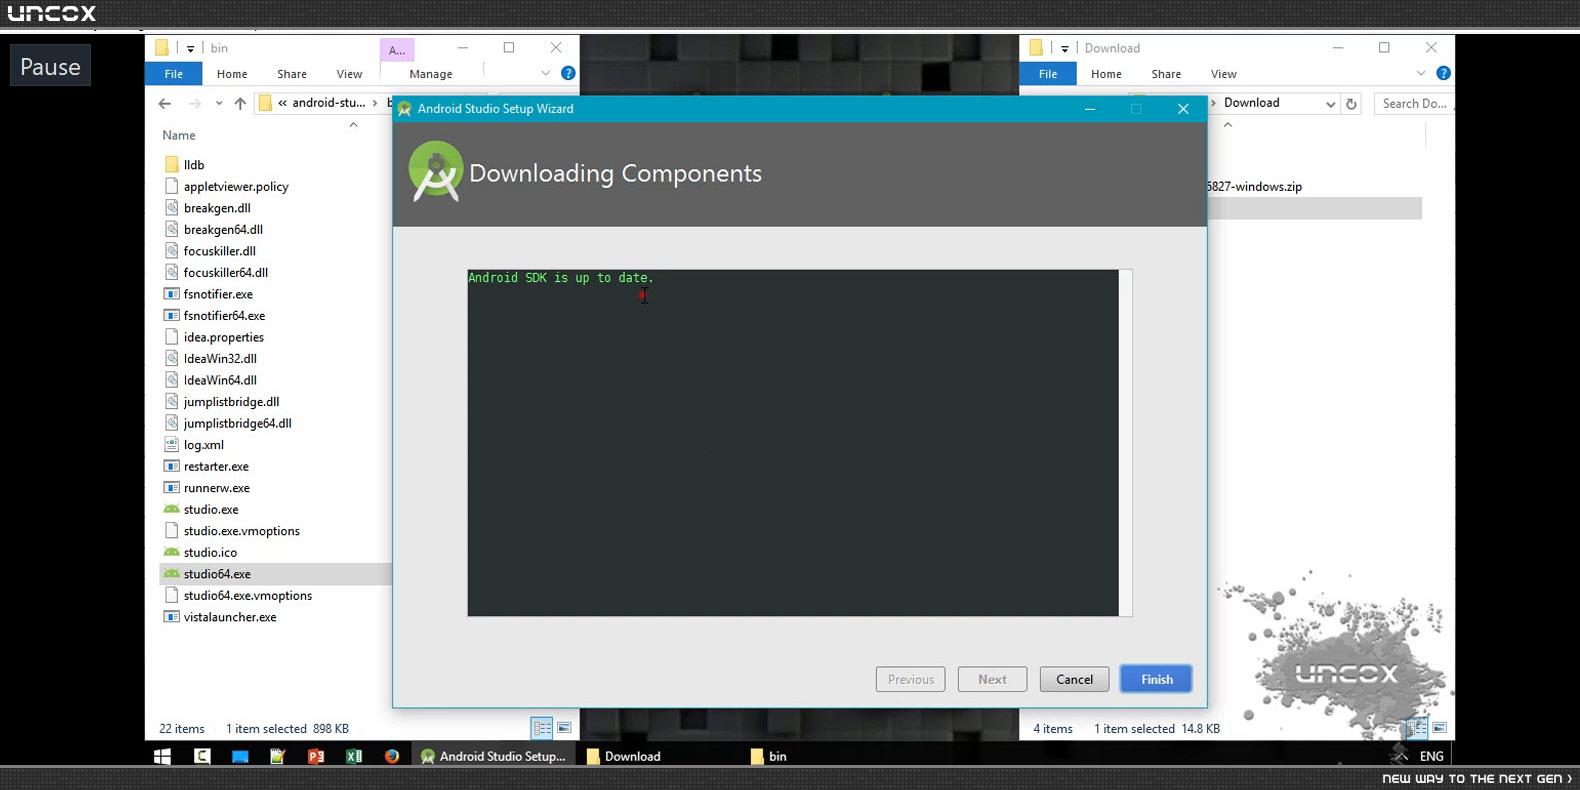Open the Home tab in bin window

click(x=232, y=74)
